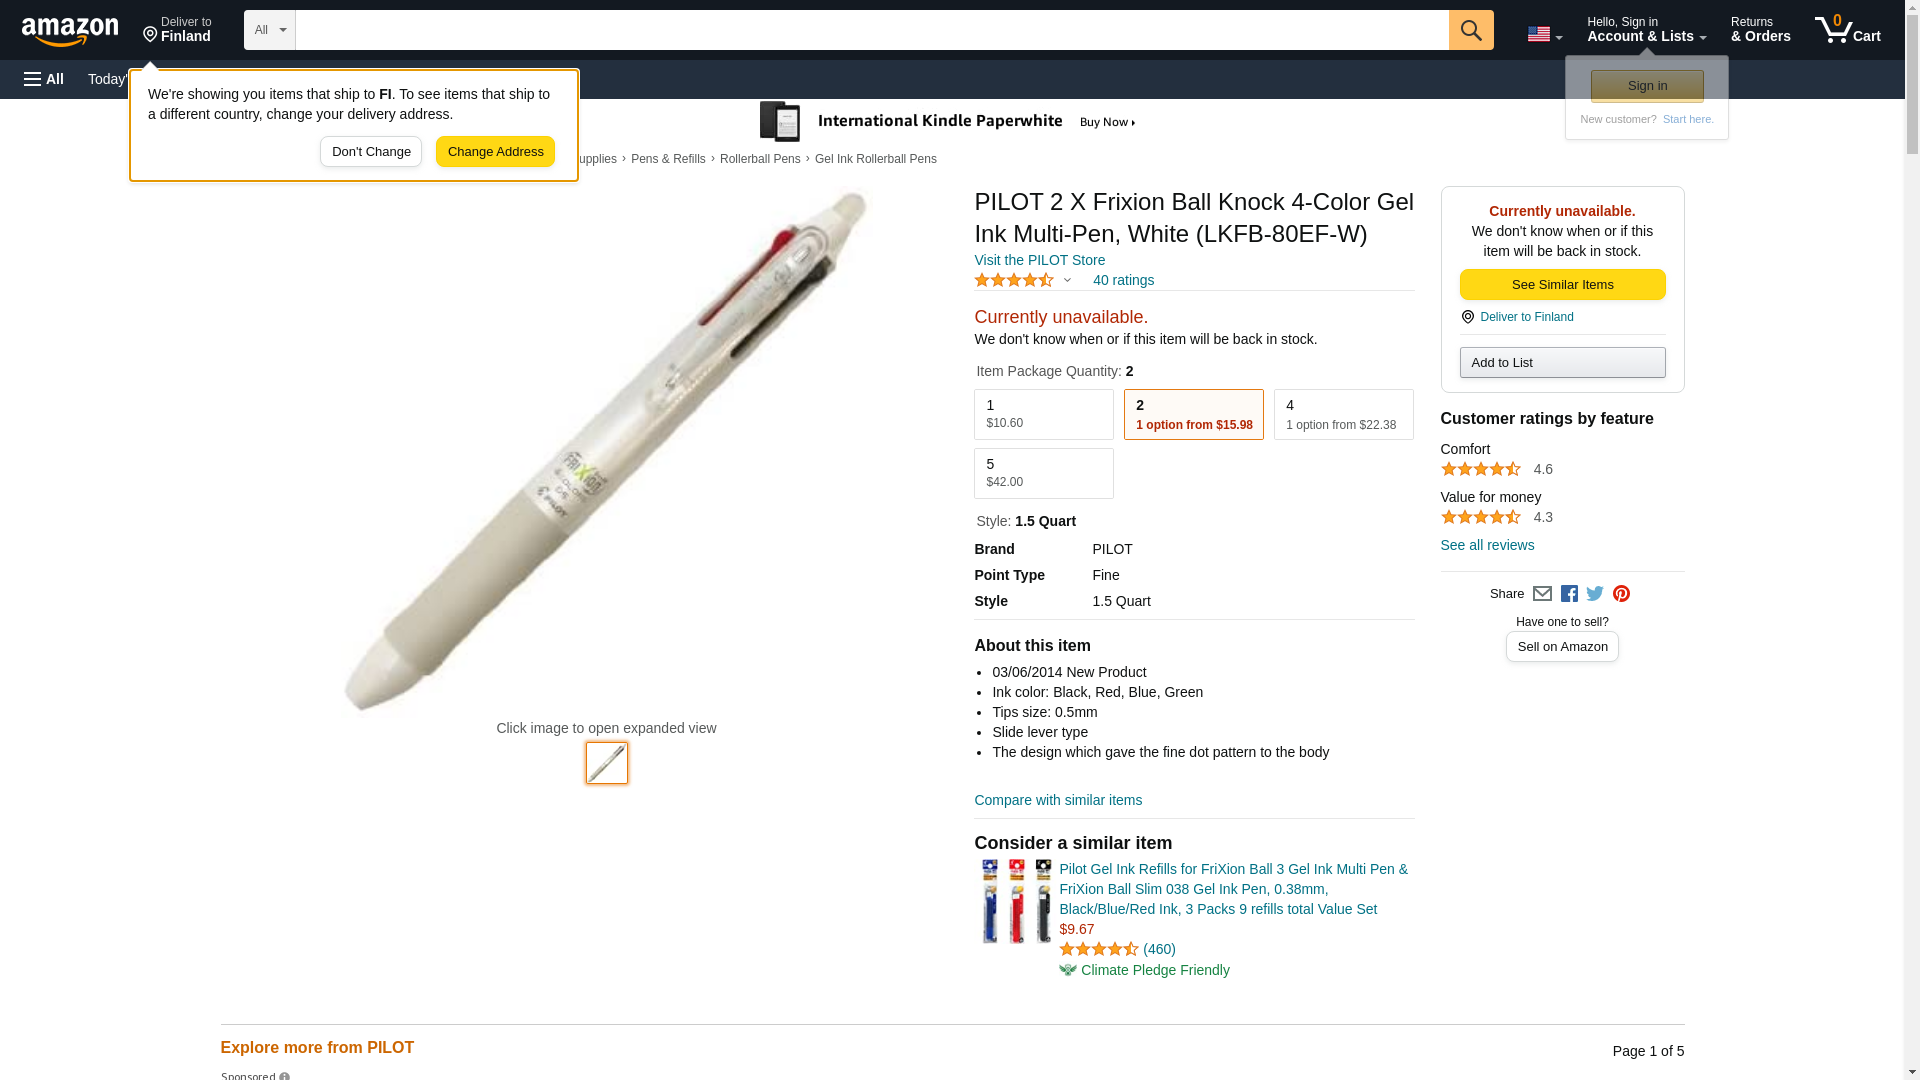This screenshot has height=1080, width=1920.
Task: Click the magnifying glass search button
Action: click(1470, 30)
